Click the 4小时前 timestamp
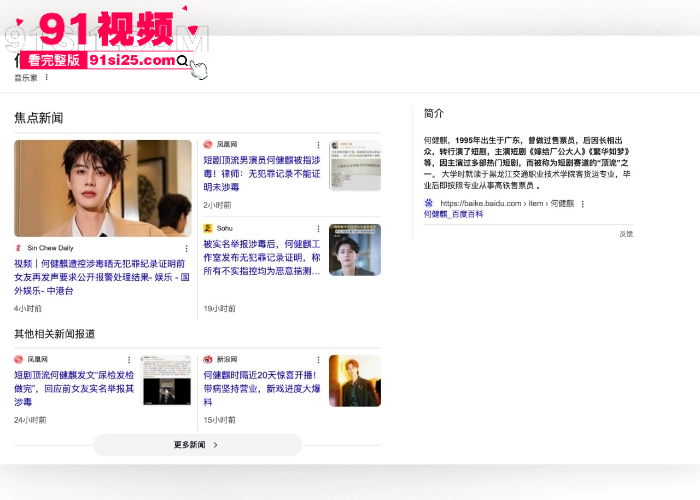 click(28, 308)
